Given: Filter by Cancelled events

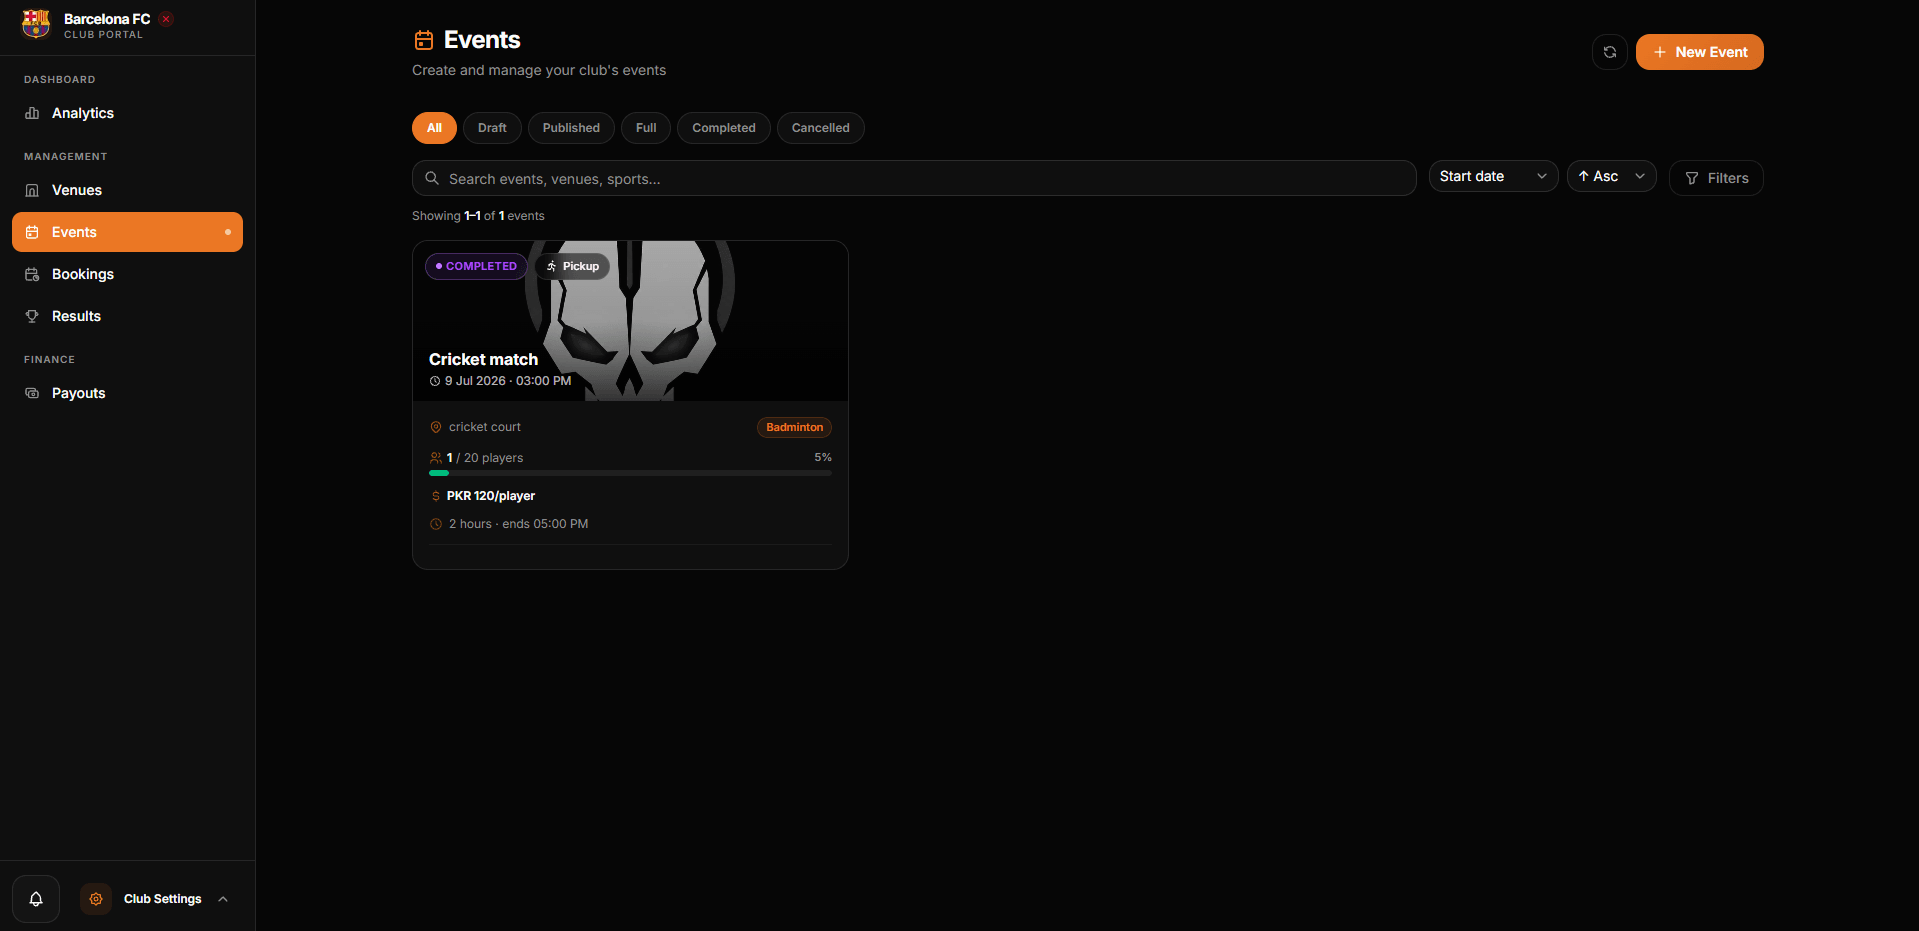Looking at the screenshot, I should point(820,128).
